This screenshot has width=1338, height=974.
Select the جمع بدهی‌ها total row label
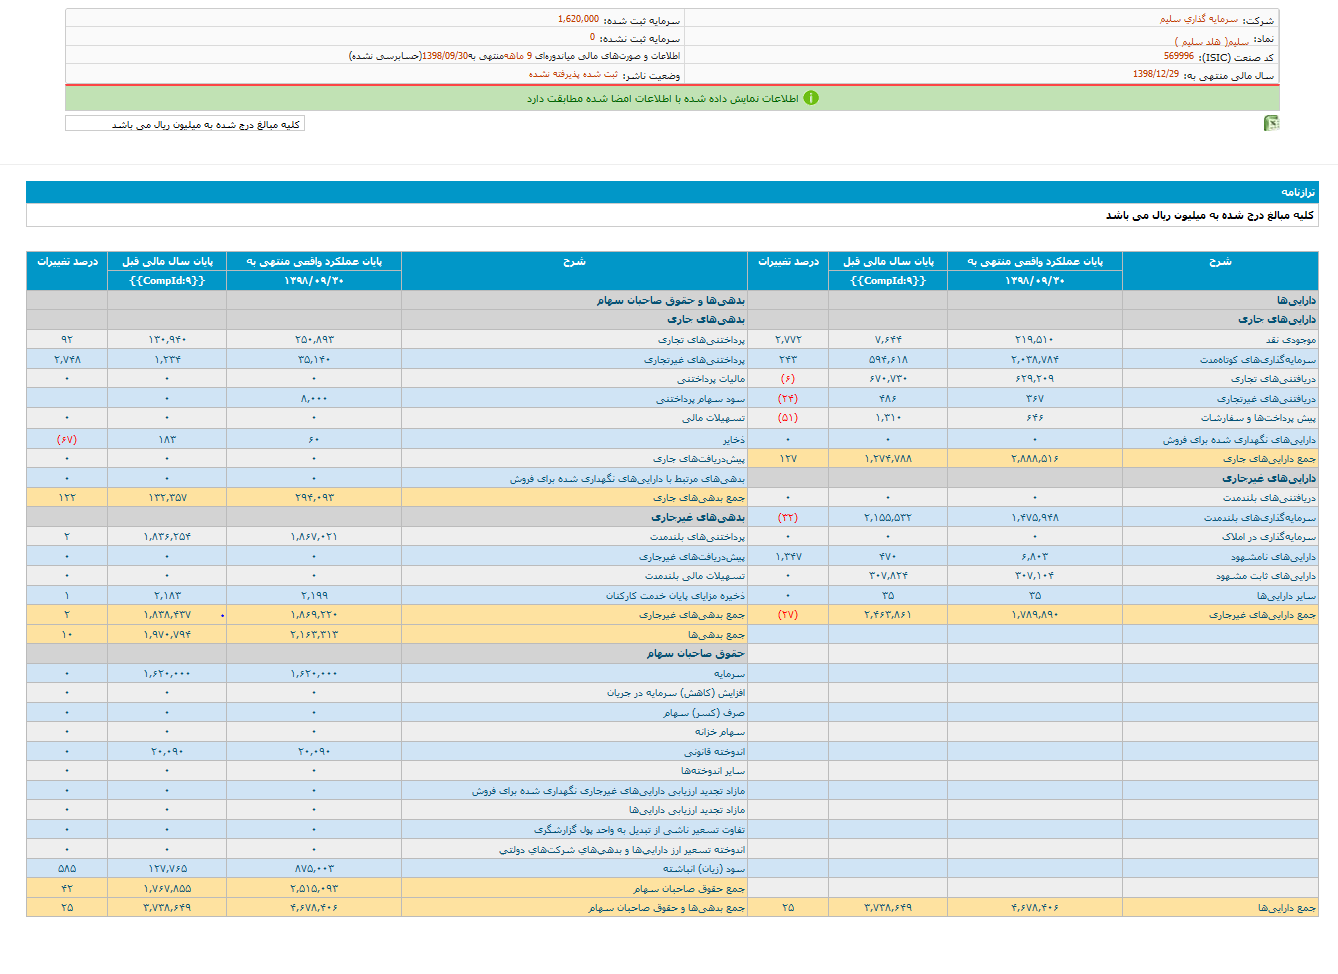(716, 635)
